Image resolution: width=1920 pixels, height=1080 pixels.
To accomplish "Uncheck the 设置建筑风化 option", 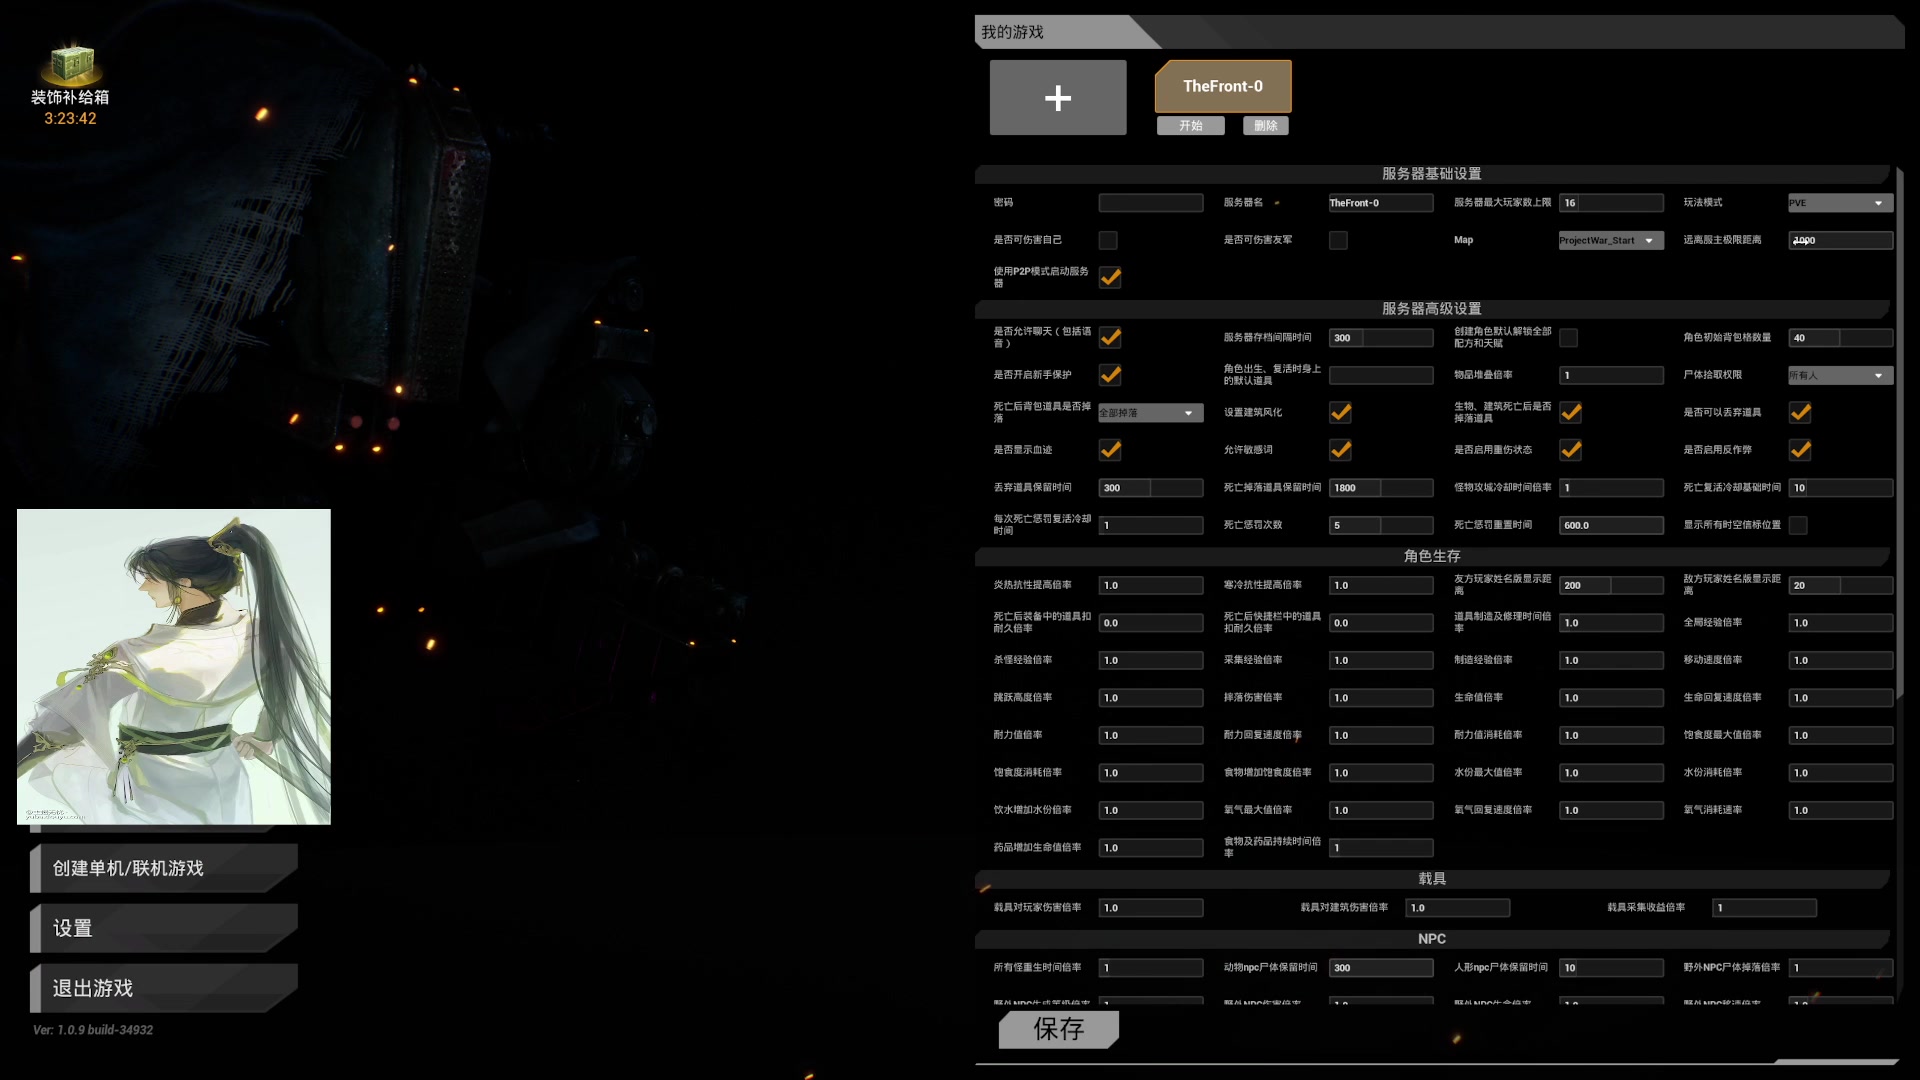I will 1340,413.
